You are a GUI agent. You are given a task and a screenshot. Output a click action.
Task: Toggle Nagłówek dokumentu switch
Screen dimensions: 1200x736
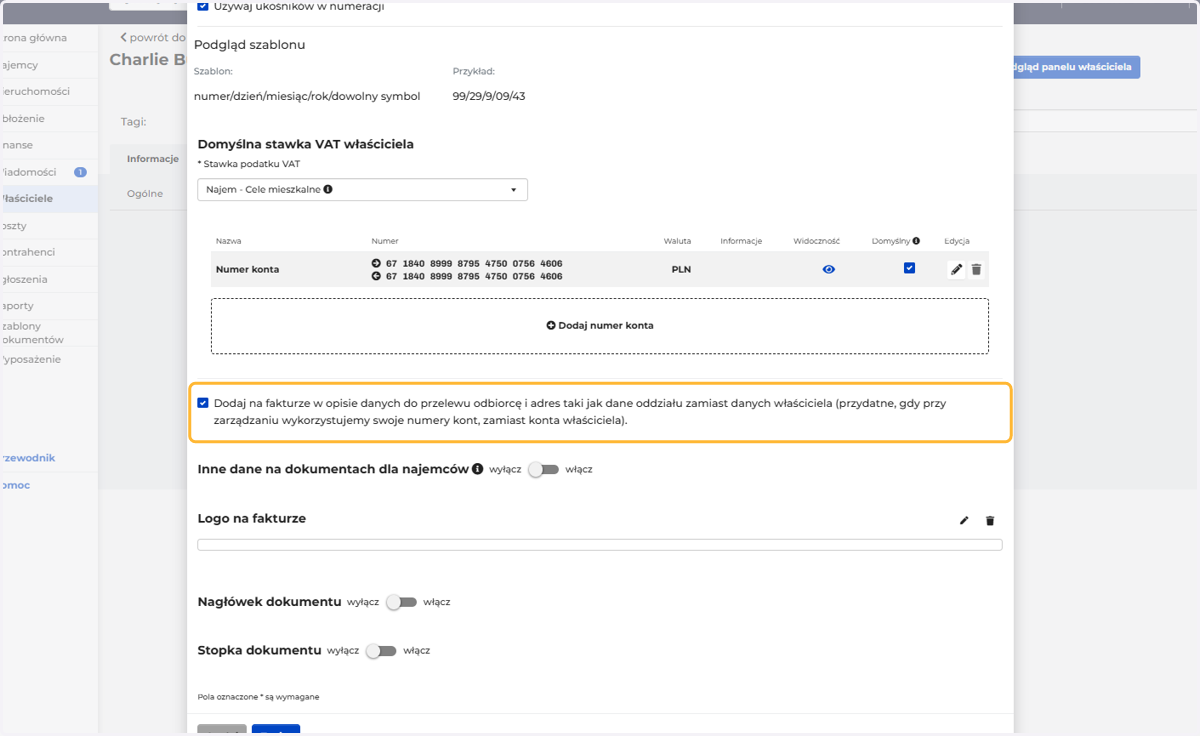401,602
